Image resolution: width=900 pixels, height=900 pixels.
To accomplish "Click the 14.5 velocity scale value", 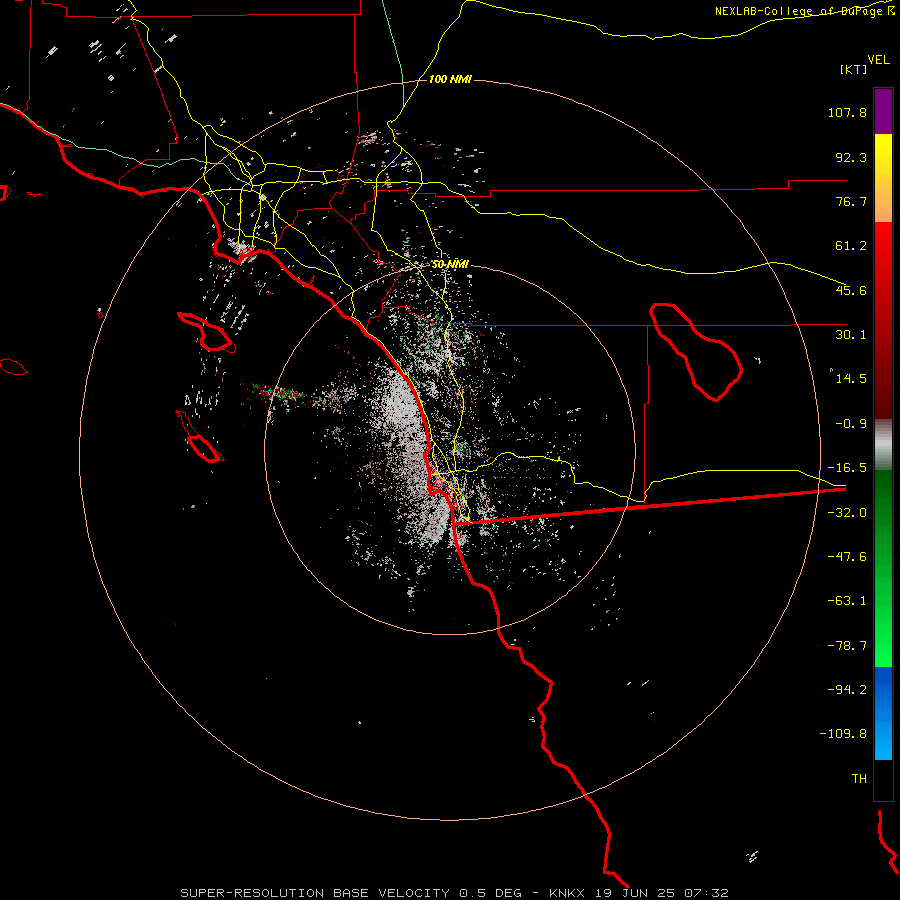I will tap(851, 379).
